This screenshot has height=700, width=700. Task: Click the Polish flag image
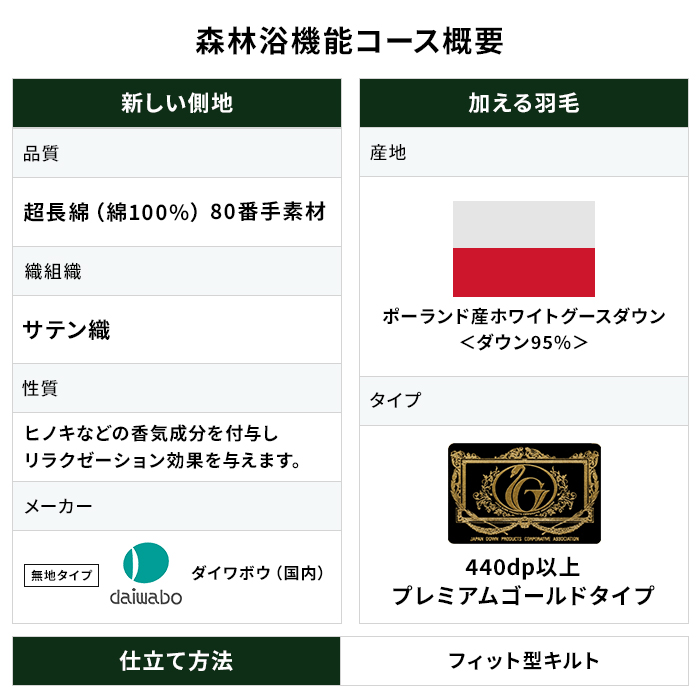click(x=524, y=248)
